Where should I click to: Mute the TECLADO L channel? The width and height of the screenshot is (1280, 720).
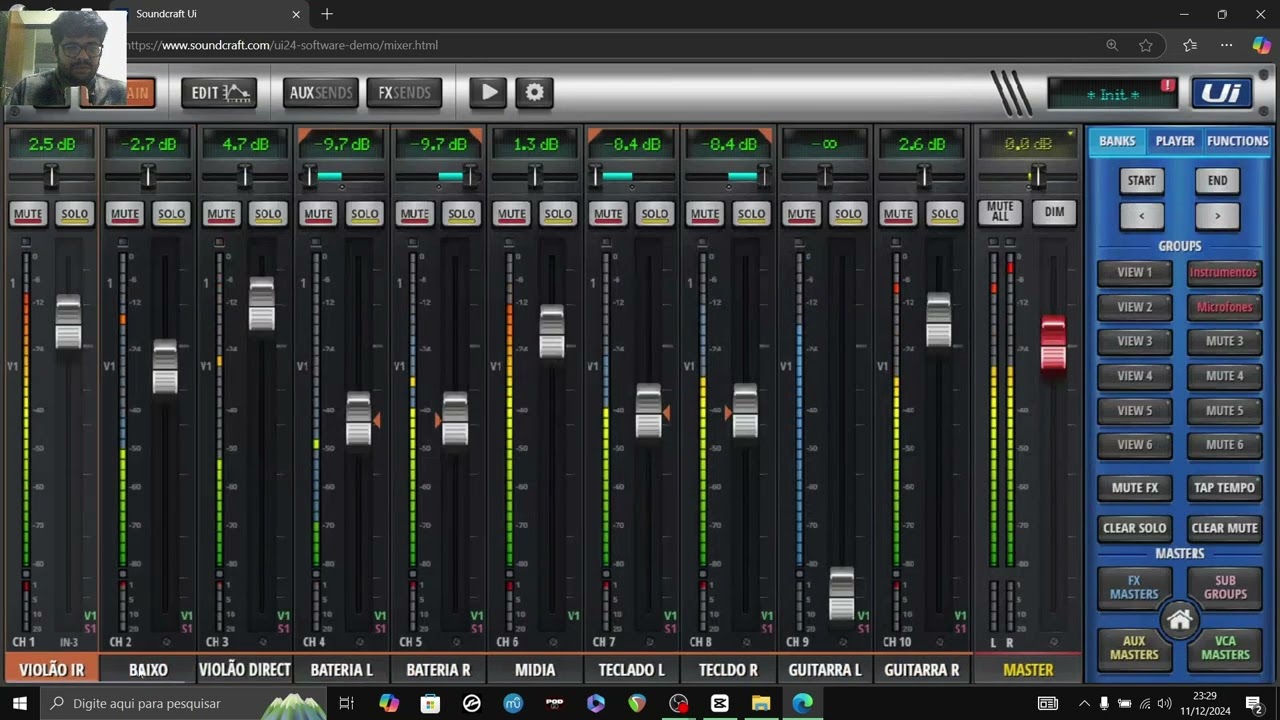[x=608, y=214]
